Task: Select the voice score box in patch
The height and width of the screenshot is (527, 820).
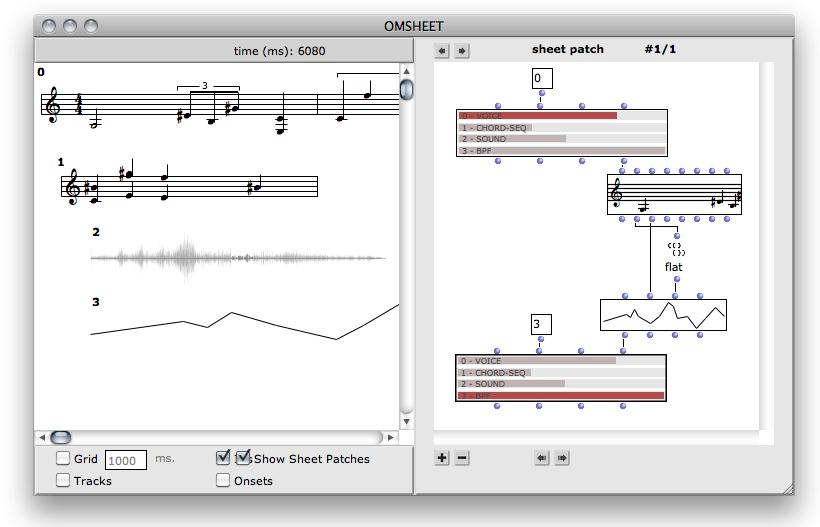Action: (674, 194)
